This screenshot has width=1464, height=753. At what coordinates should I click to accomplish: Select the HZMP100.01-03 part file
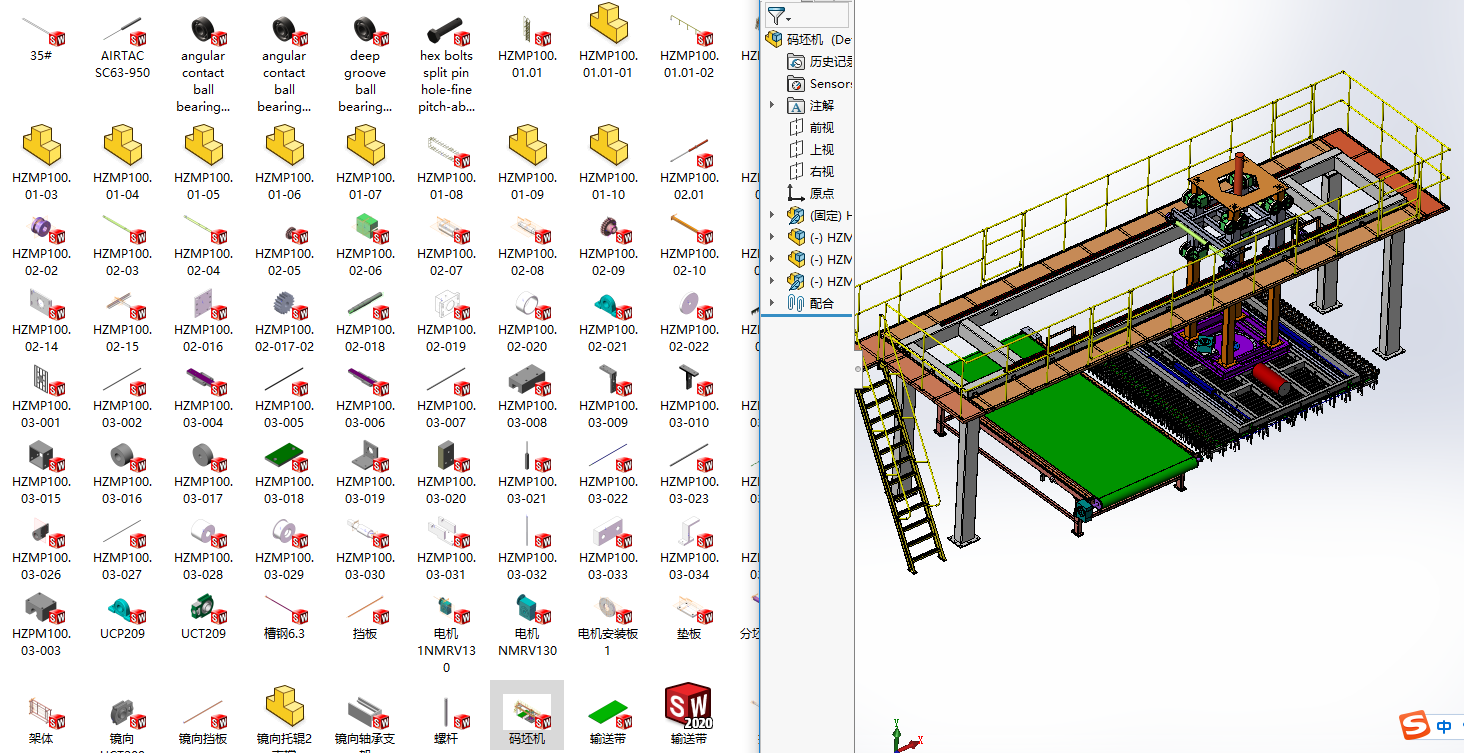click(x=41, y=163)
